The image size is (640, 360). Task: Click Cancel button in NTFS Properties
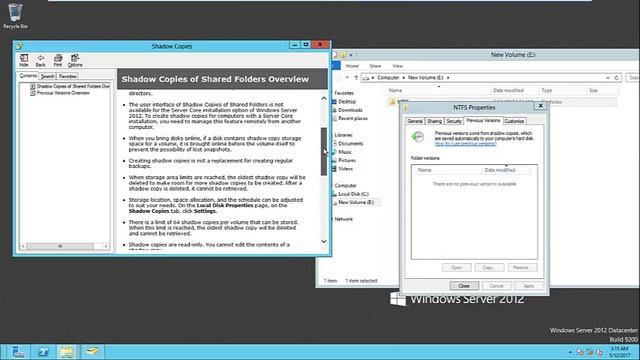(496, 286)
